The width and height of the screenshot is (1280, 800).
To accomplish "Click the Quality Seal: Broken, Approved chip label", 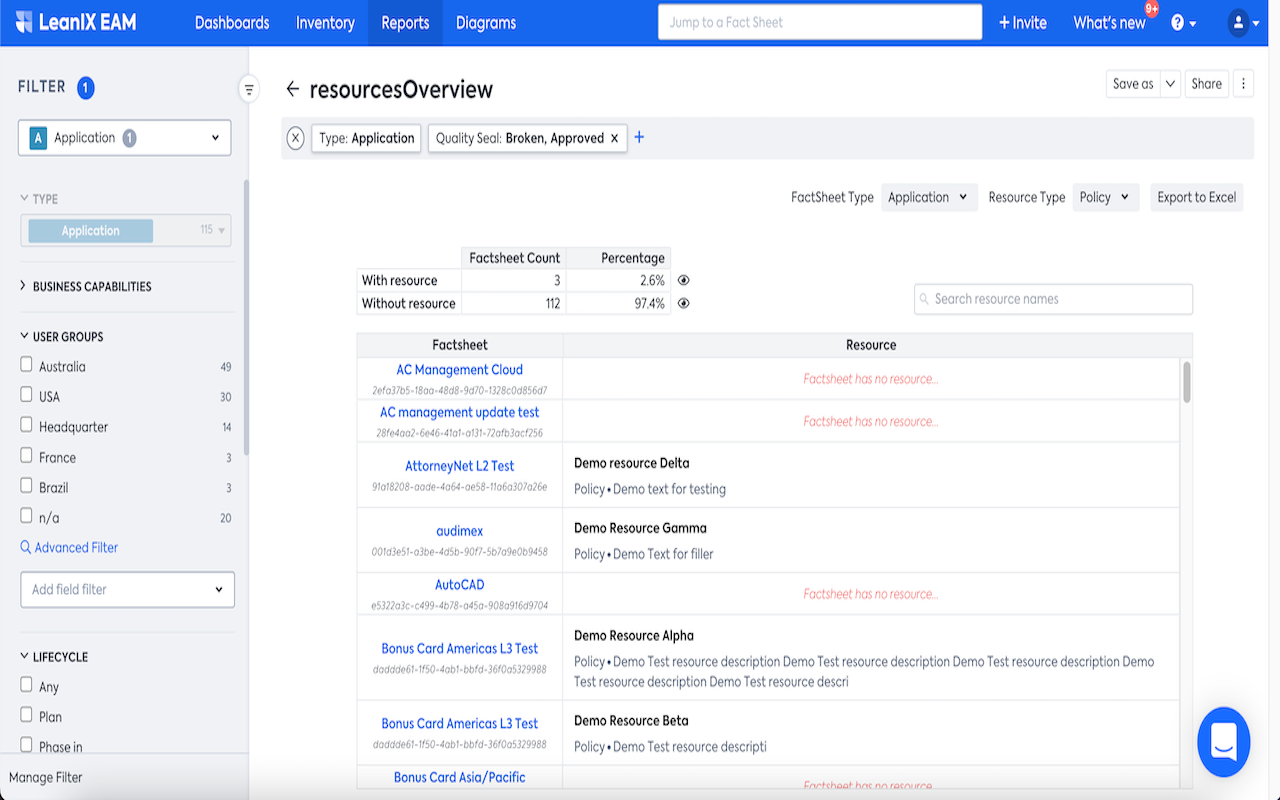I will pos(520,138).
